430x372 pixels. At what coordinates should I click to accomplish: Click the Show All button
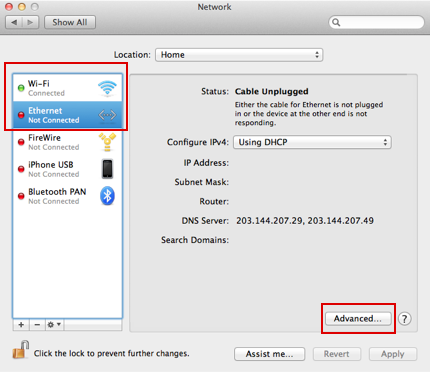click(x=70, y=22)
